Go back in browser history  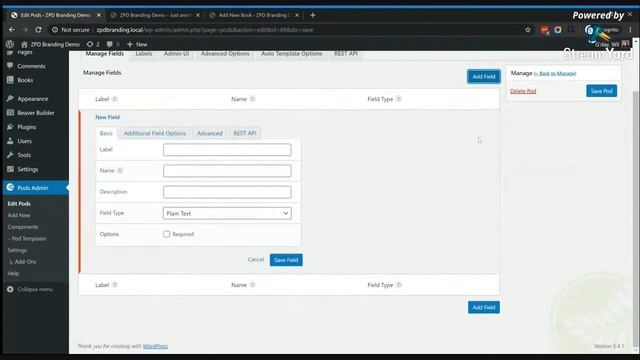coord(11,30)
